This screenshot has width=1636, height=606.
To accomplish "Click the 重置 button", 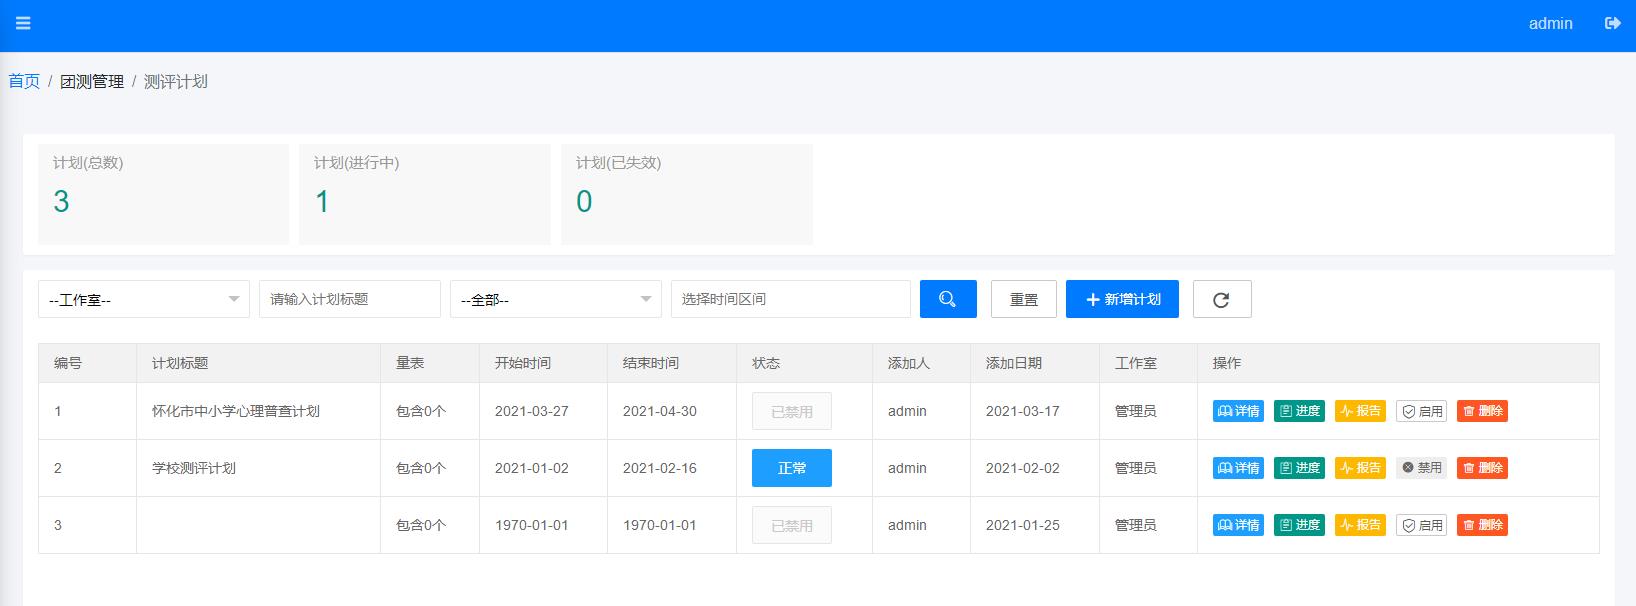I will 1024,299.
